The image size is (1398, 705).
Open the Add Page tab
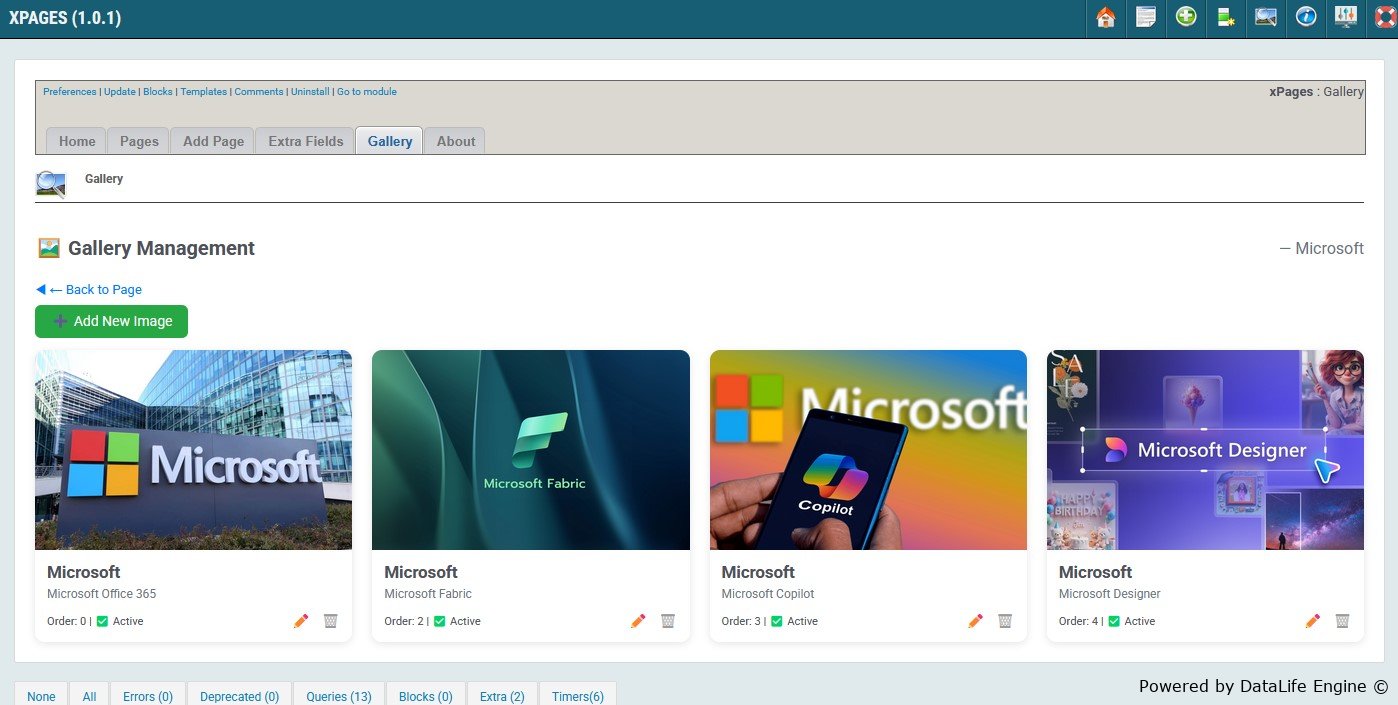point(213,141)
